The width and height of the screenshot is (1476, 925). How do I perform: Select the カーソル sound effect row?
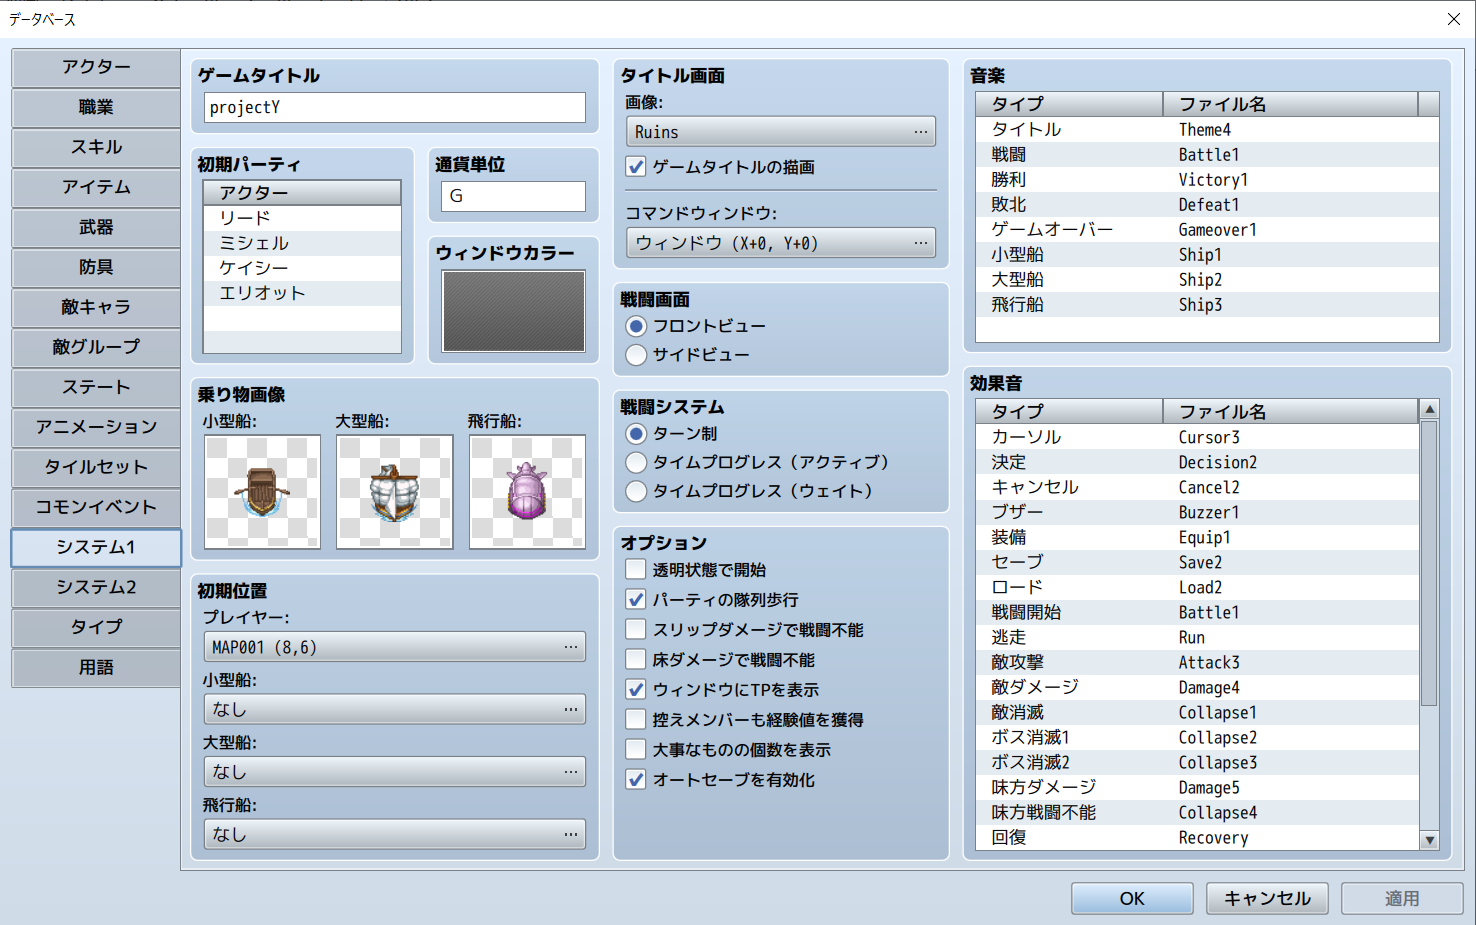click(x=1197, y=438)
